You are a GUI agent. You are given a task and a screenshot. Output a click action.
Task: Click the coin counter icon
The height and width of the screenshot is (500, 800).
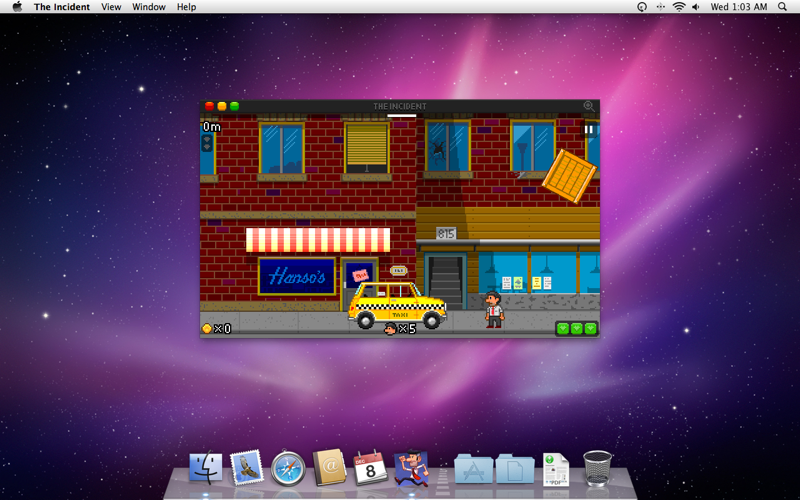(207, 328)
